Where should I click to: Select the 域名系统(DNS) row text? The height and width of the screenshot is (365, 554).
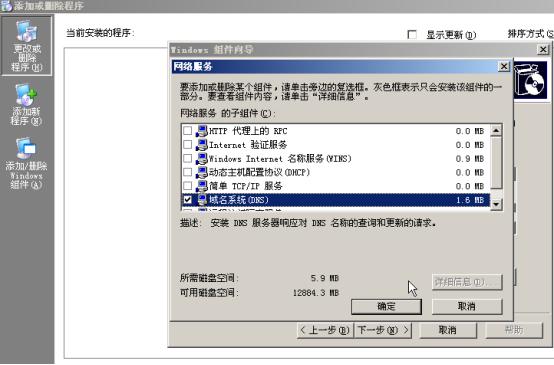click(238, 200)
